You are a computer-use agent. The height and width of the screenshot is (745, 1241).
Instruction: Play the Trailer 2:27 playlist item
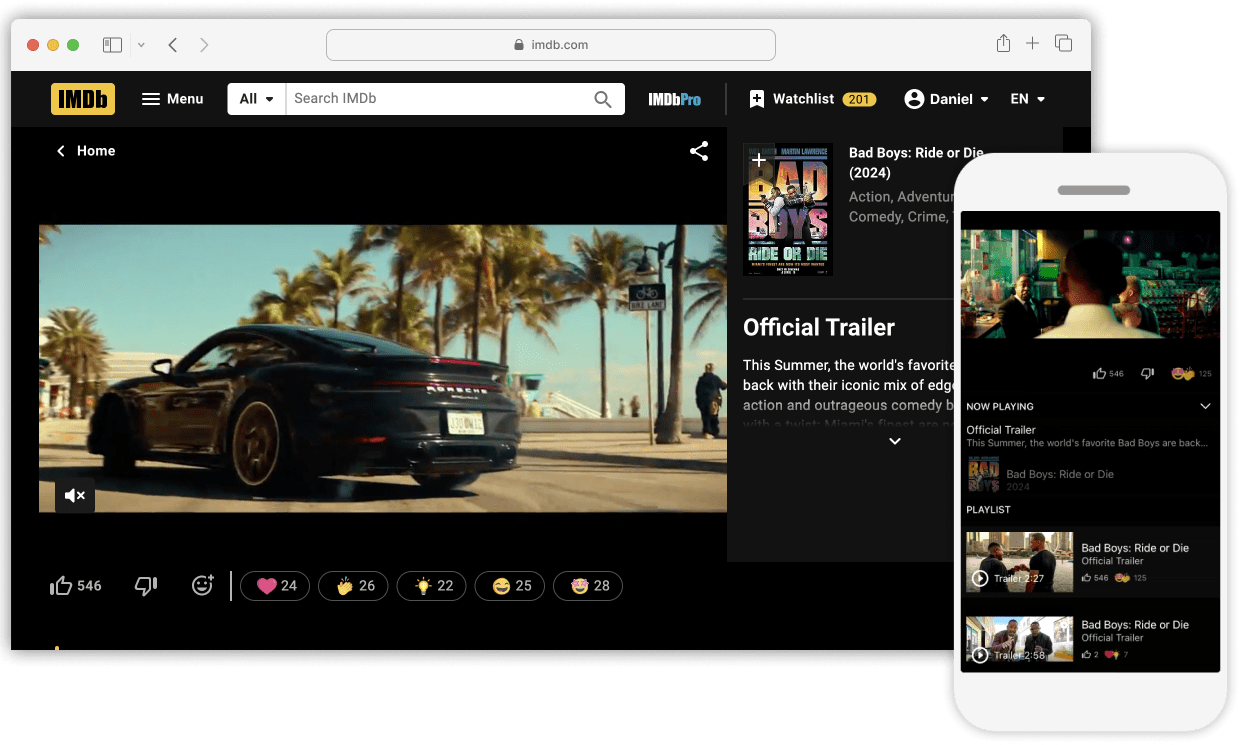[x=1019, y=562]
